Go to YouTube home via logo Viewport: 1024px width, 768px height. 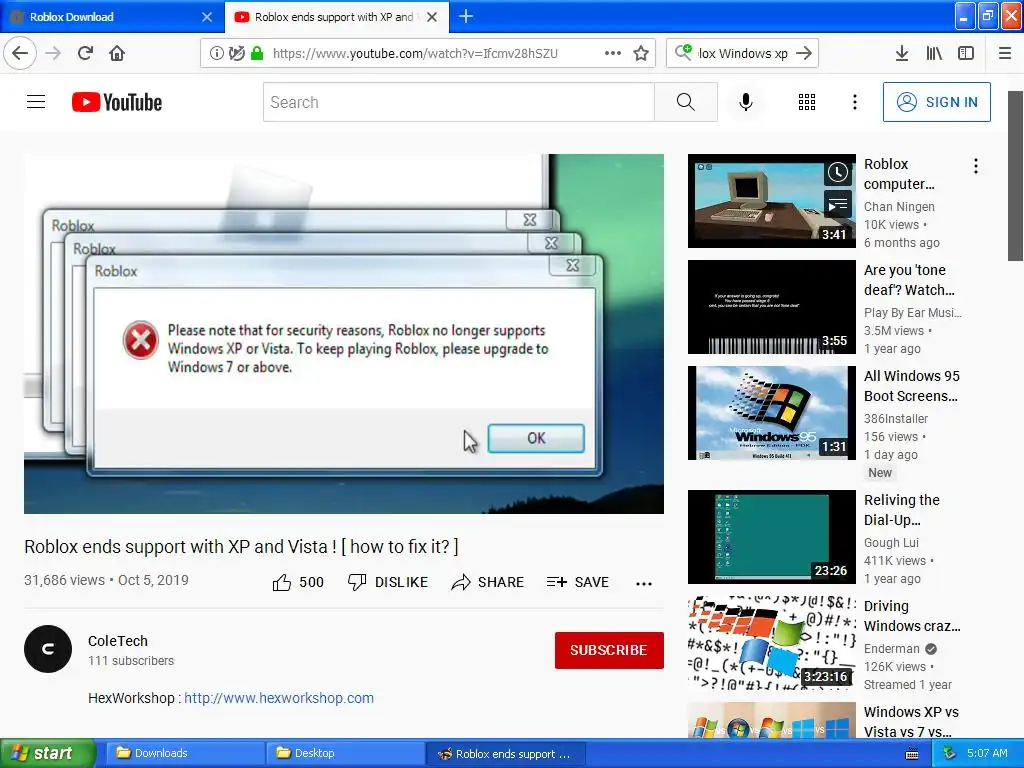pyautogui.click(x=117, y=103)
